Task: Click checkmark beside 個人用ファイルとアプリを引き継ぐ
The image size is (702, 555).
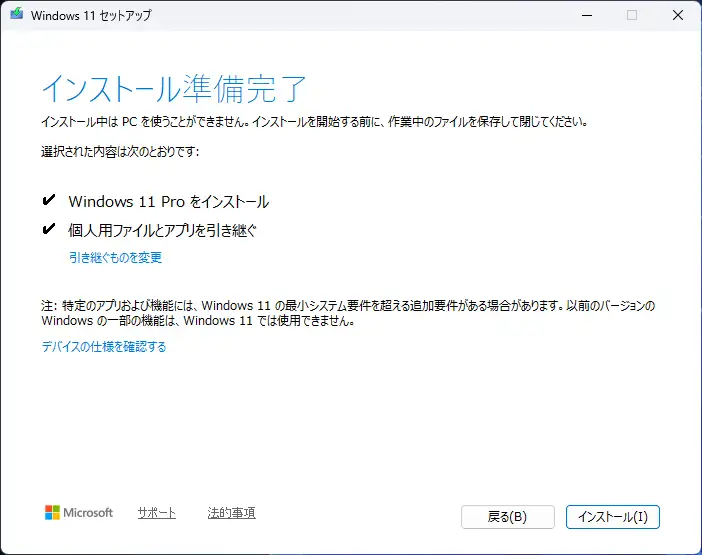Action: point(49,230)
